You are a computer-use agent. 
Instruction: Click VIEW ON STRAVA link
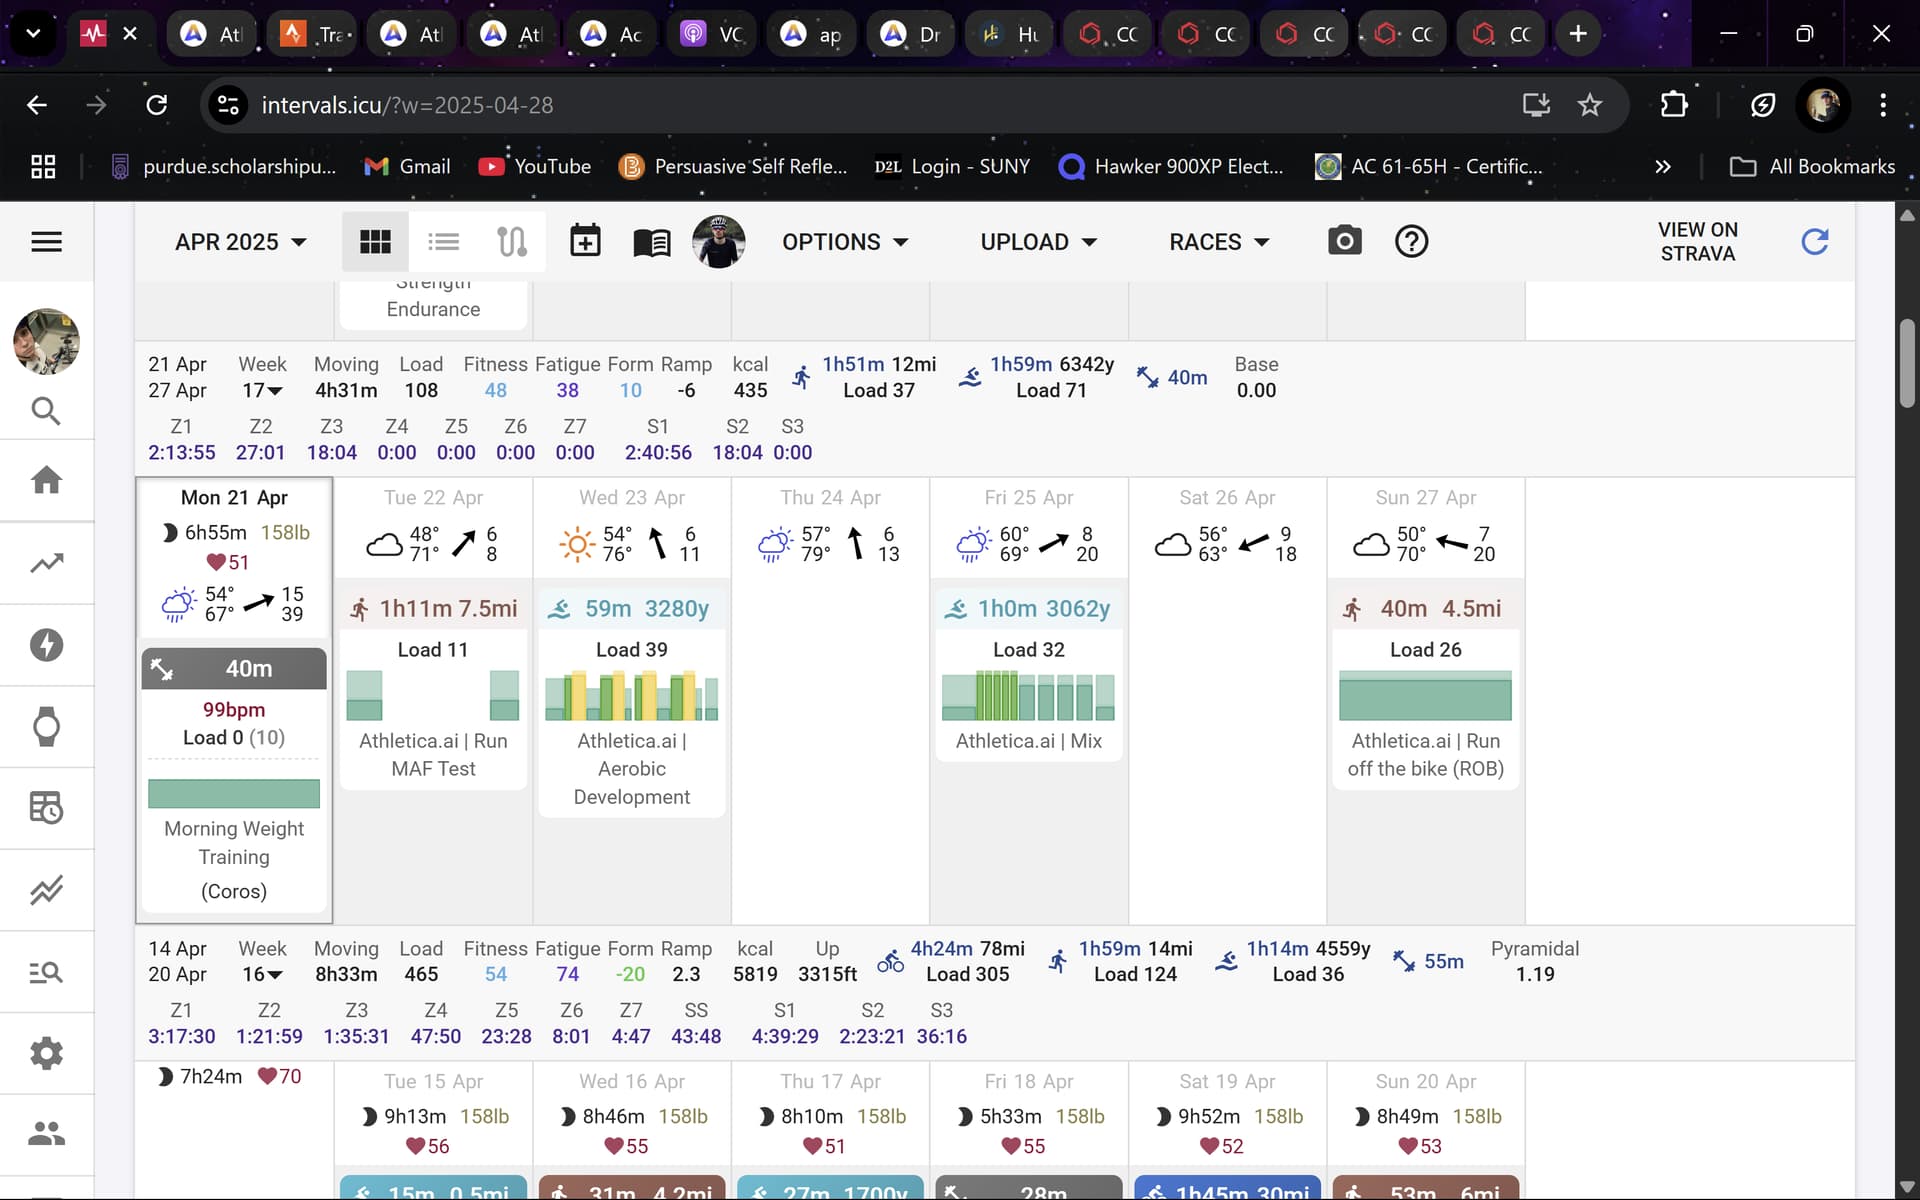tap(1697, 241)
